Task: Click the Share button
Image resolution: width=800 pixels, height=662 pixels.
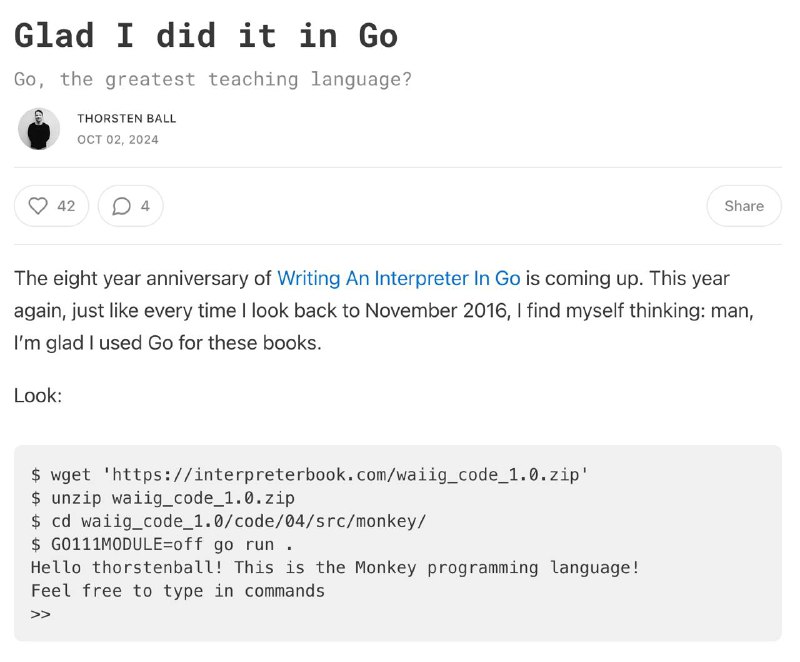Action: coord(744,206)
